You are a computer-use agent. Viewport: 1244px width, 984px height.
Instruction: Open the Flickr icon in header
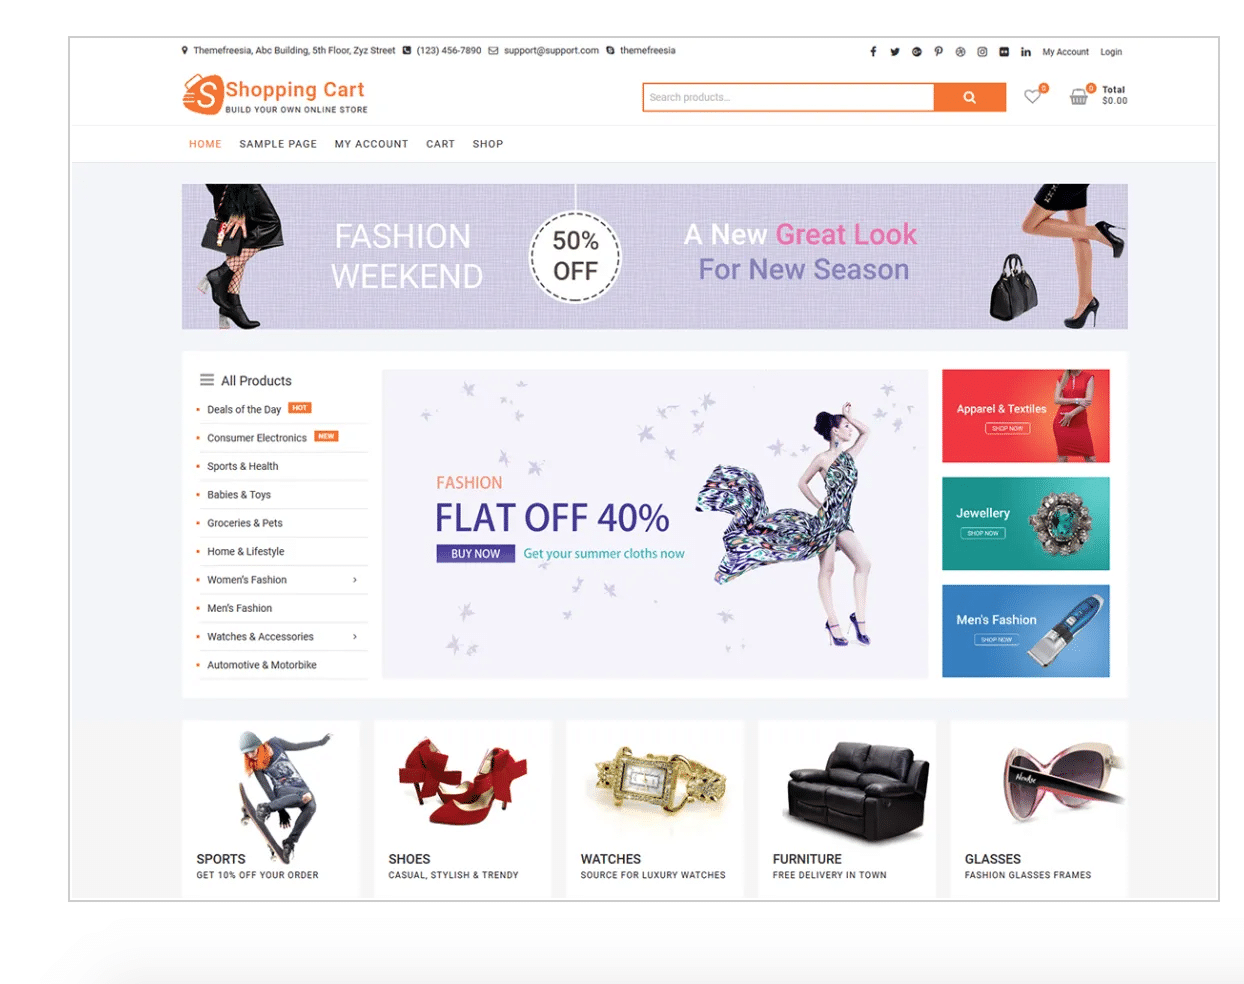click(x=1004, y=52)
